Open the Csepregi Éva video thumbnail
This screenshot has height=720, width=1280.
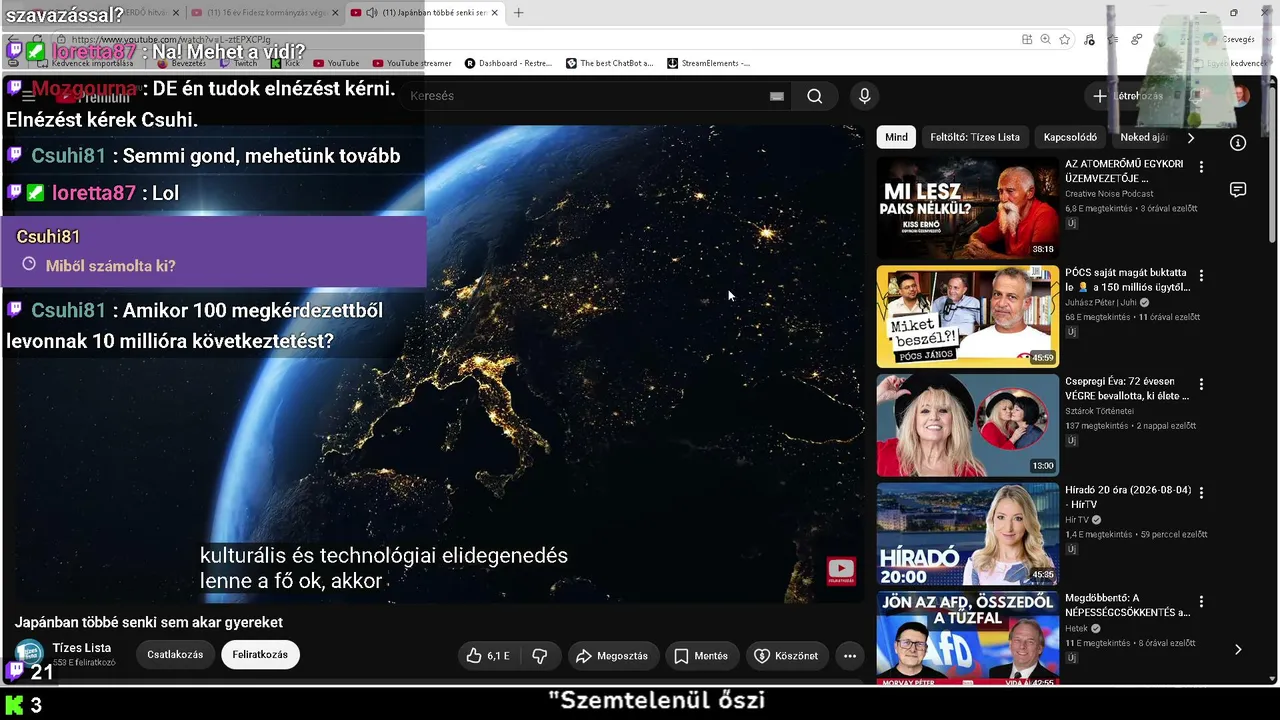(x=967, y=425)
